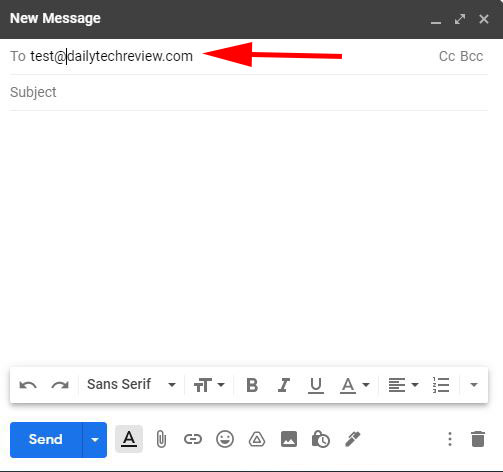This screenshot has width=503, height=472.
Task: Click the blue Send button
Action: [46, 440]
